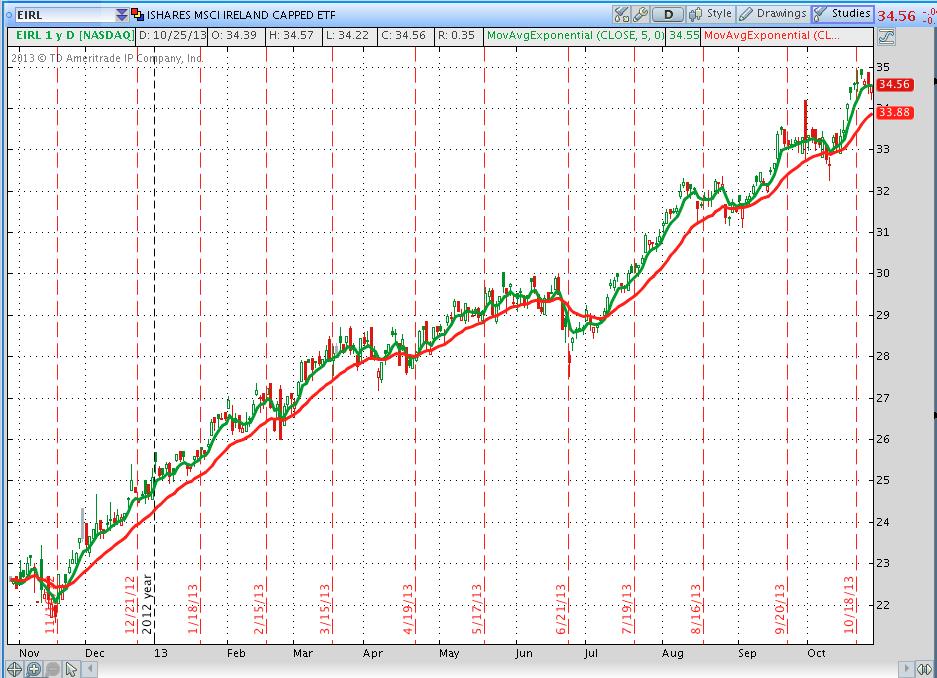Screen dimensions: 937x678
Task: Open the Style menu
Action: 711,14
